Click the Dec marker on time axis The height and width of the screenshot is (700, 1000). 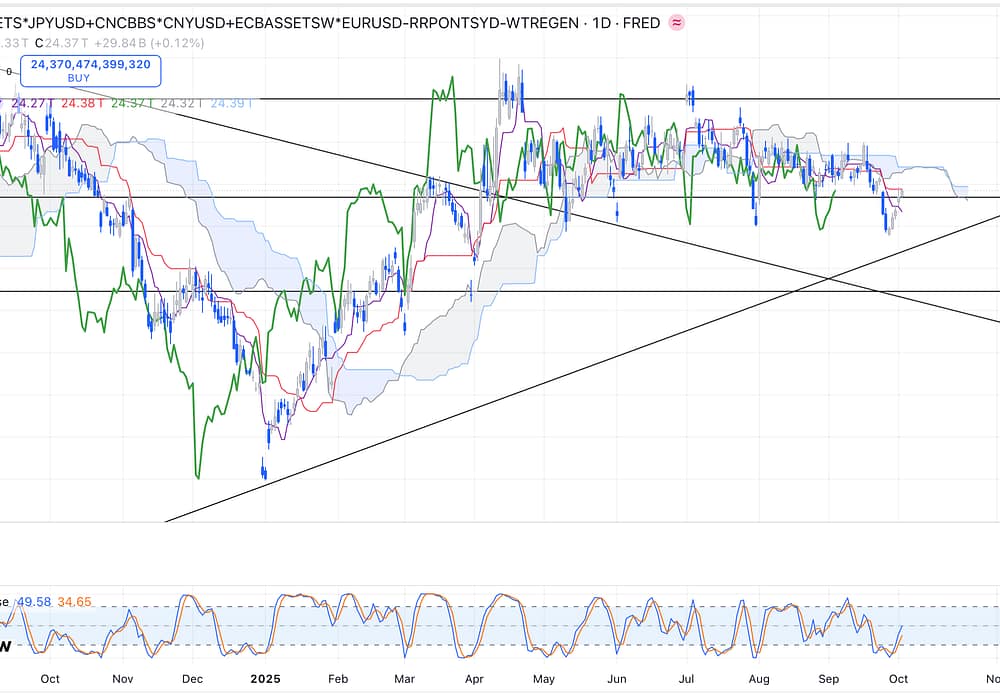click(x=195, y=678)
